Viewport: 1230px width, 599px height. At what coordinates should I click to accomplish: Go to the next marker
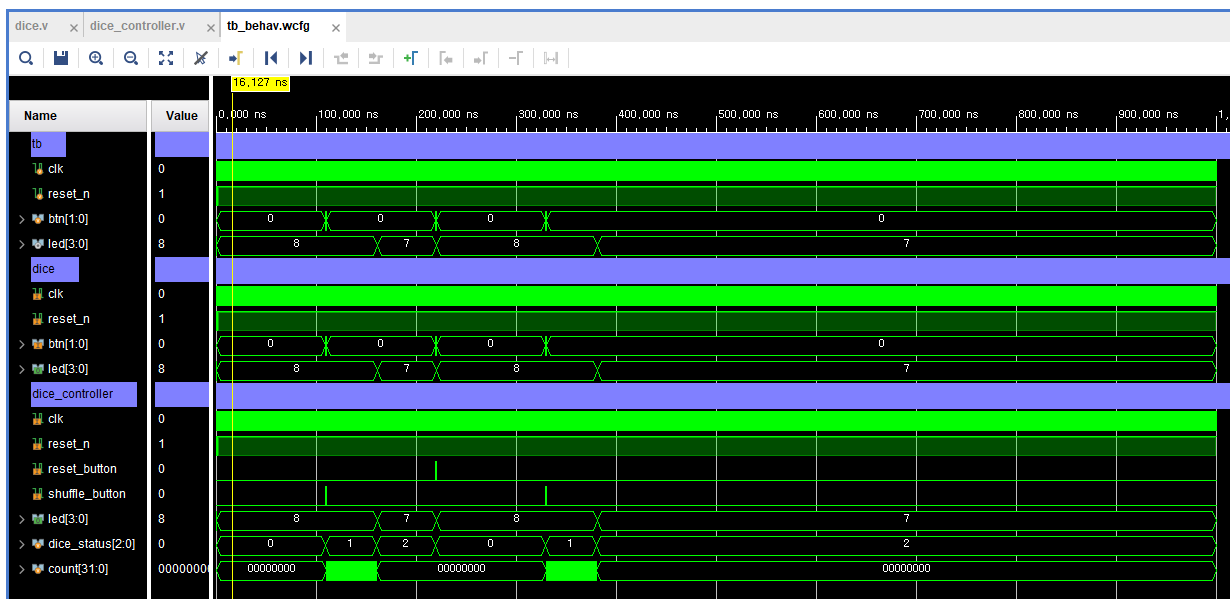coord(480,58)
